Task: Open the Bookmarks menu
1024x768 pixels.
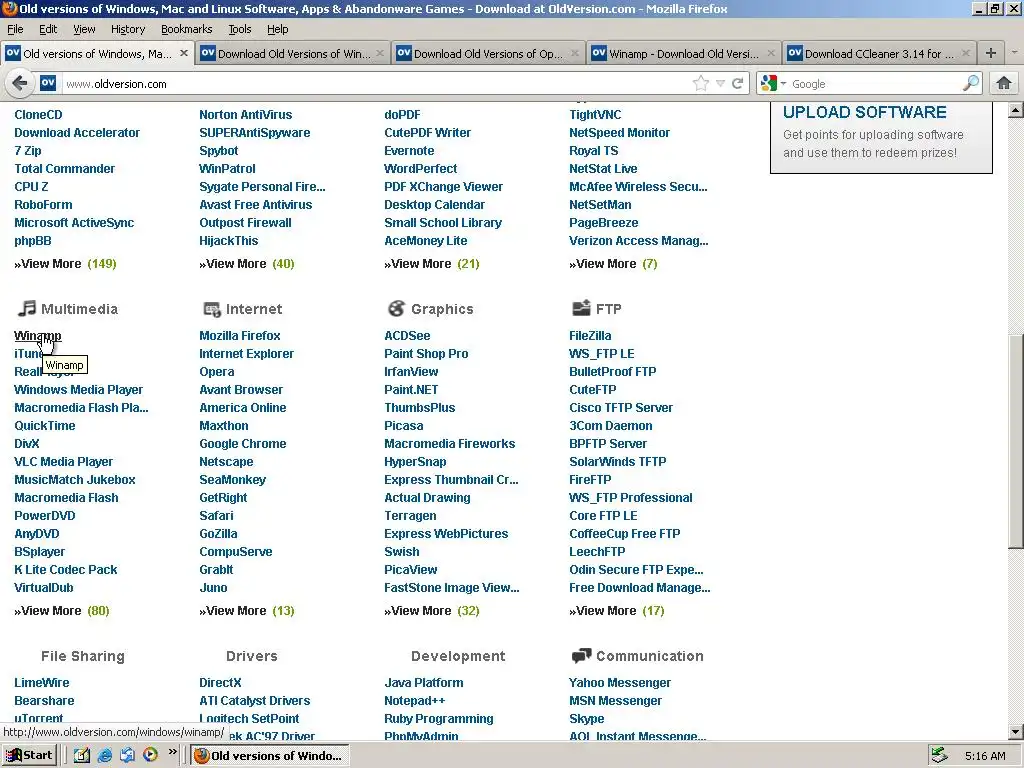Action: click(186, 29)
